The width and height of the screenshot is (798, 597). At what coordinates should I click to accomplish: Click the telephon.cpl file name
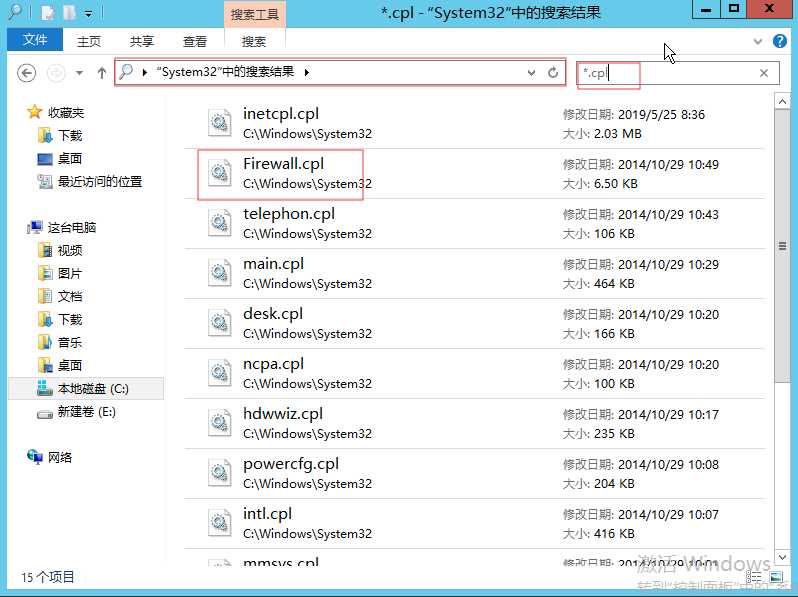pos(289,214)
